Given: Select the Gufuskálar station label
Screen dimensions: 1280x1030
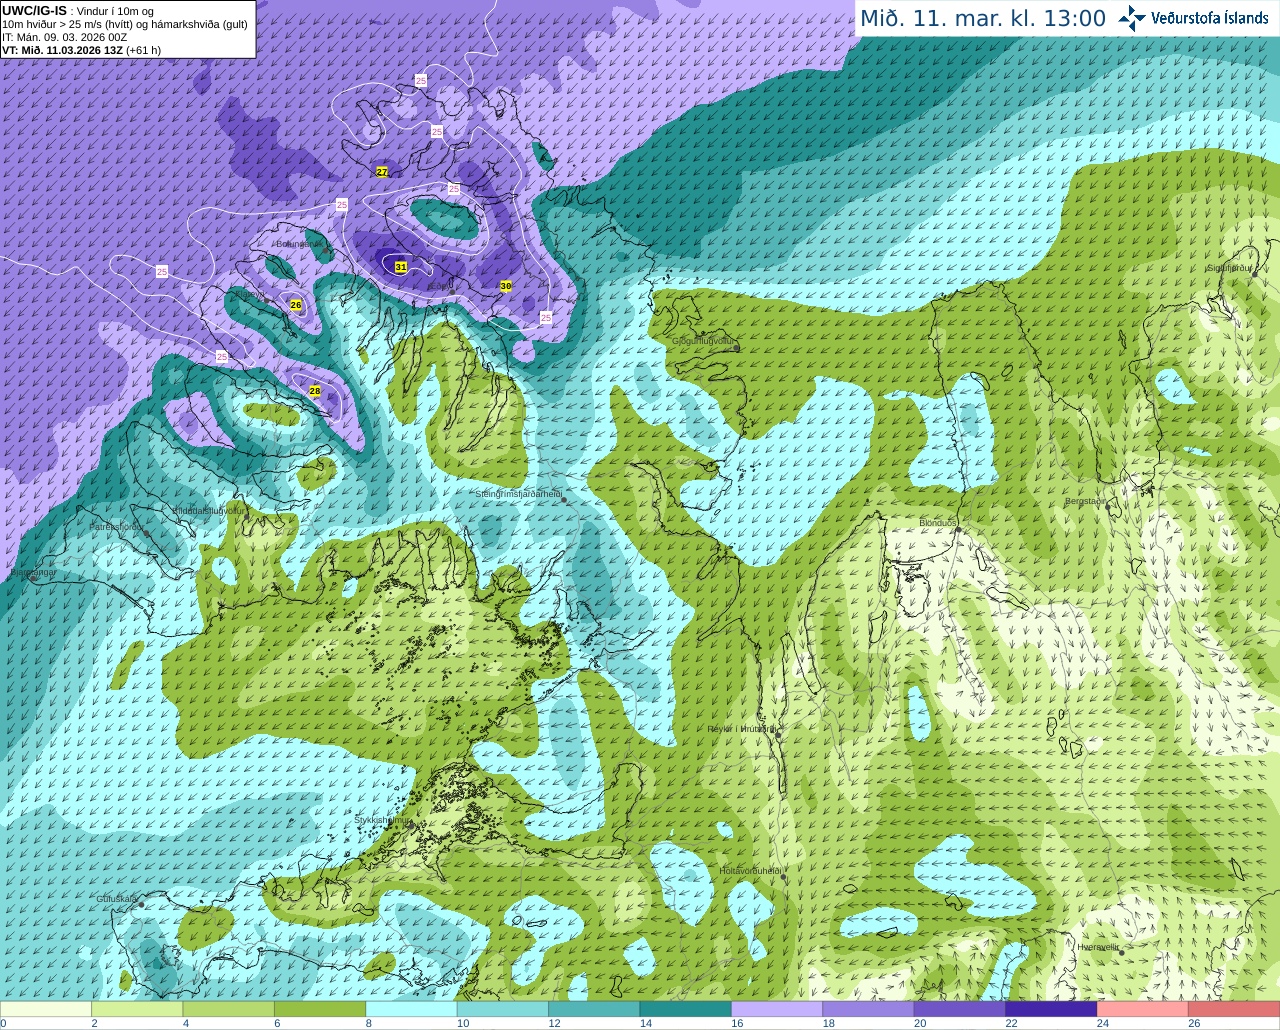Looking at the screenshot, I should (x=116, y=899).
